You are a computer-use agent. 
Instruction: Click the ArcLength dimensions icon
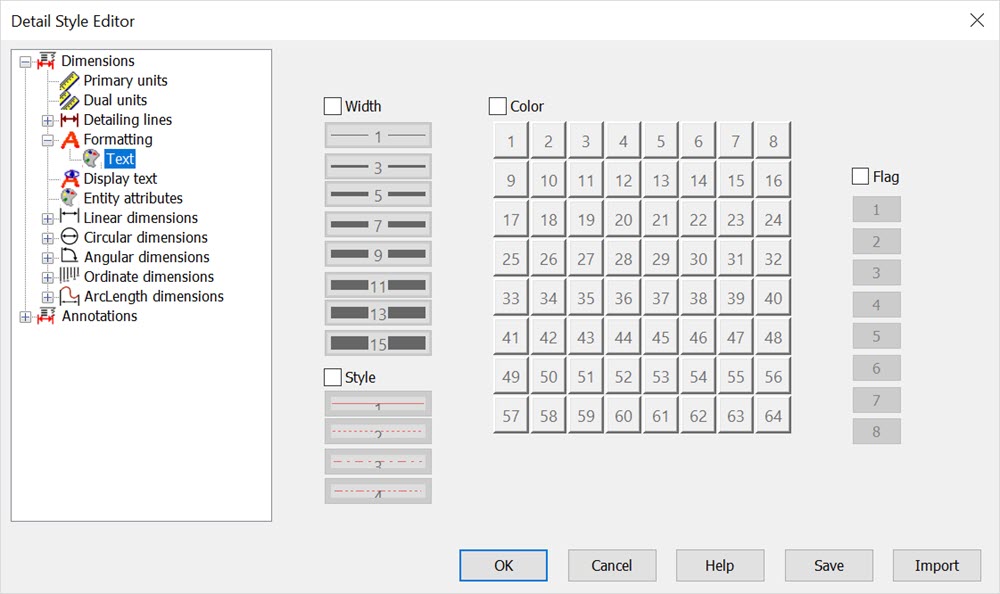pyautogui.click(x=69, y=296)
